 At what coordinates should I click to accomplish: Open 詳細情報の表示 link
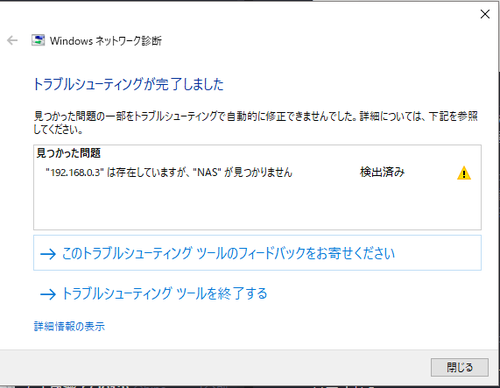click(x=69, y=326)
